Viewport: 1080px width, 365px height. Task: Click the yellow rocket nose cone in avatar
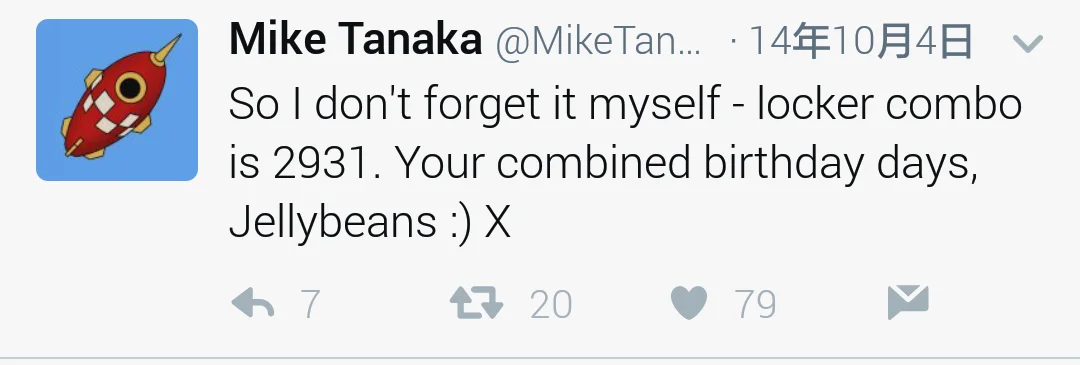point(167,50)
